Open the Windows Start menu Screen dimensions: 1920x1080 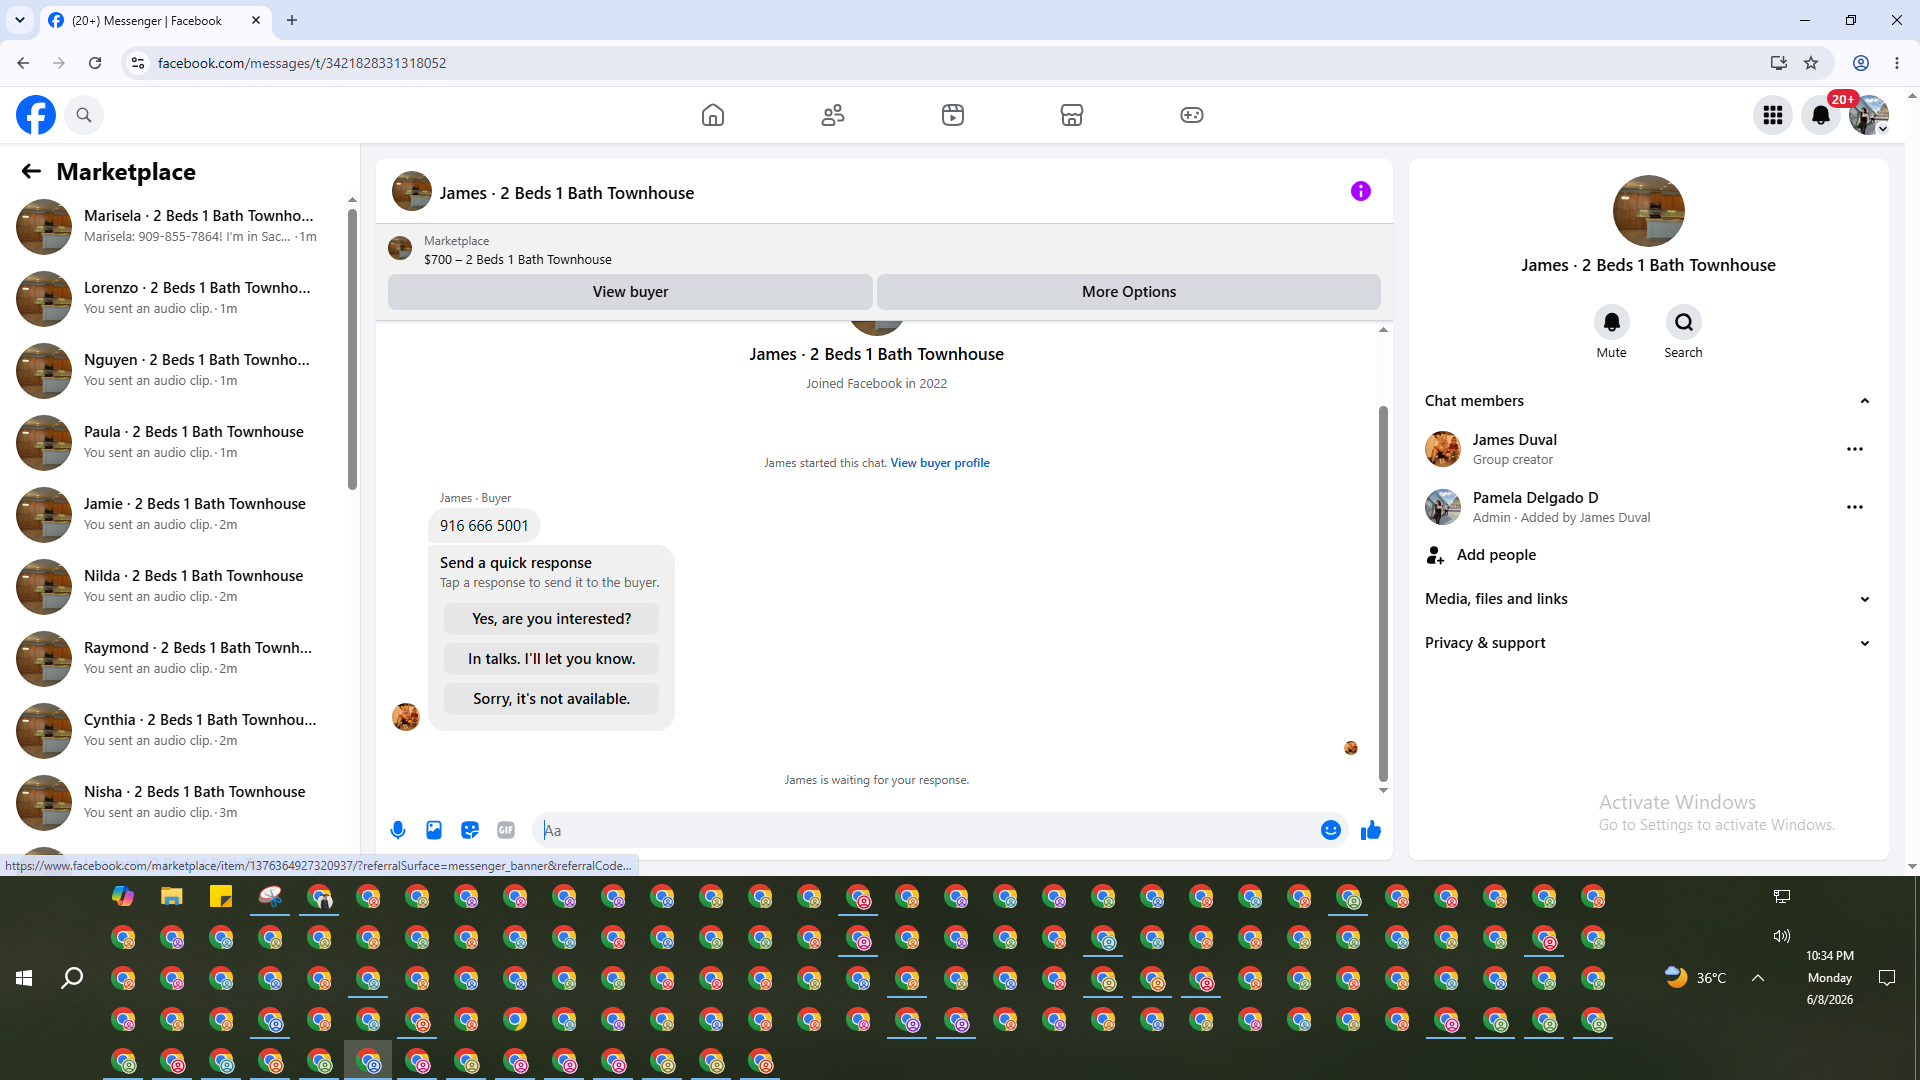pos(24,978)
